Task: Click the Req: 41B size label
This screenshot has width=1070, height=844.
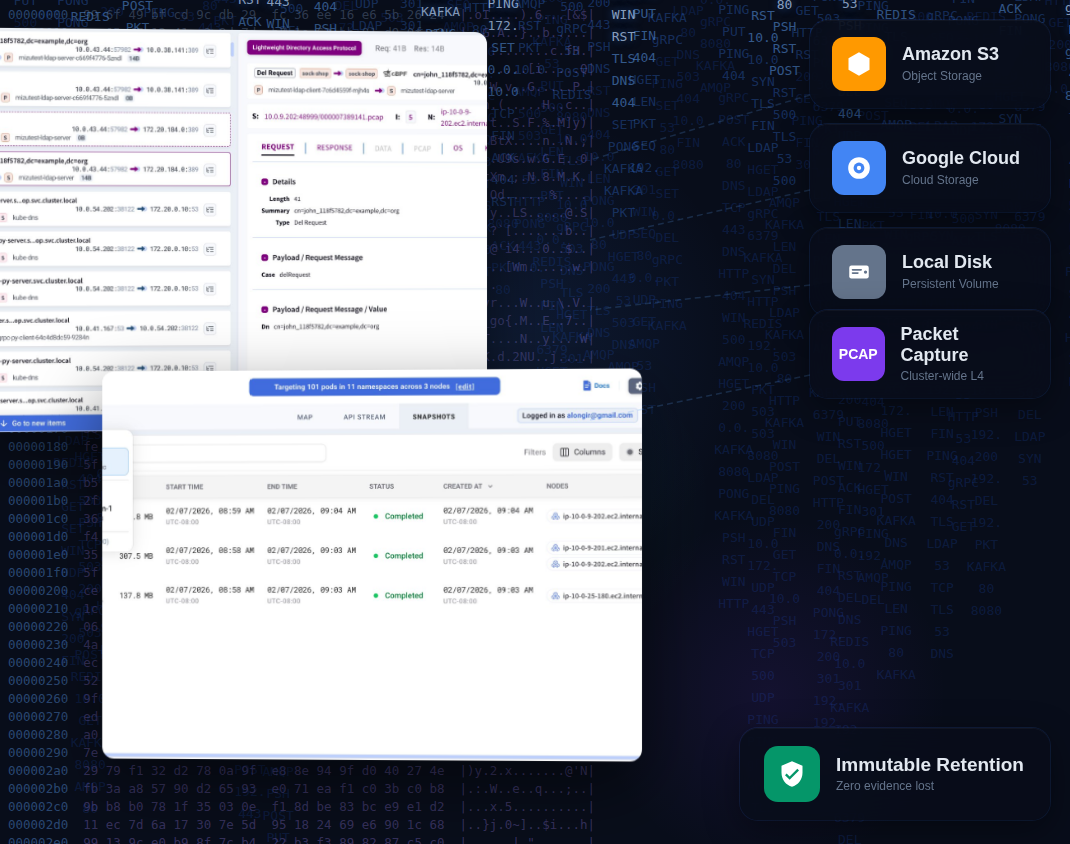Action: pyautogui.click(x=390, y=48)
